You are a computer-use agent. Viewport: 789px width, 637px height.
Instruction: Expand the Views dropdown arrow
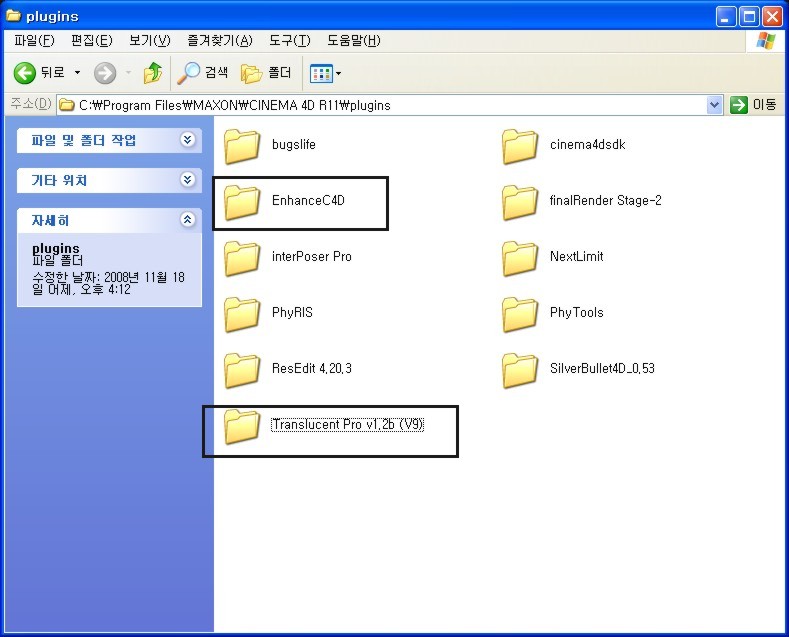[339, 73]
